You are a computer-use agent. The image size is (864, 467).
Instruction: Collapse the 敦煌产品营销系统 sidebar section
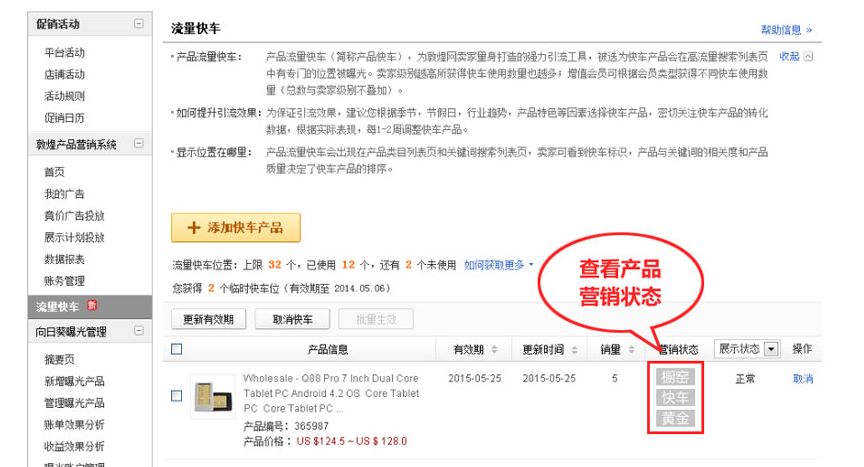point(139,143)
